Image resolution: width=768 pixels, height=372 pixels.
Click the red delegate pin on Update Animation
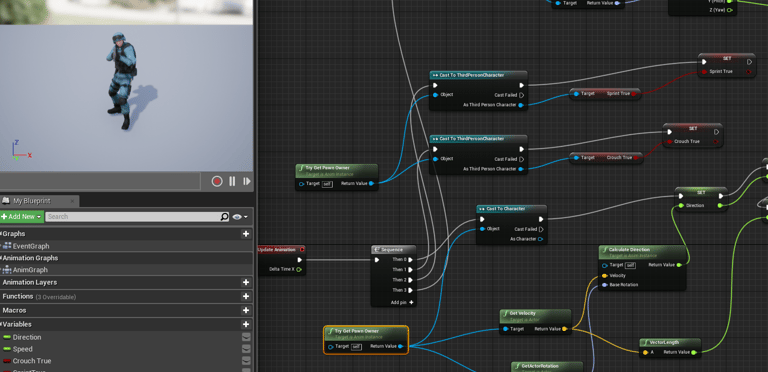(302, 250)
